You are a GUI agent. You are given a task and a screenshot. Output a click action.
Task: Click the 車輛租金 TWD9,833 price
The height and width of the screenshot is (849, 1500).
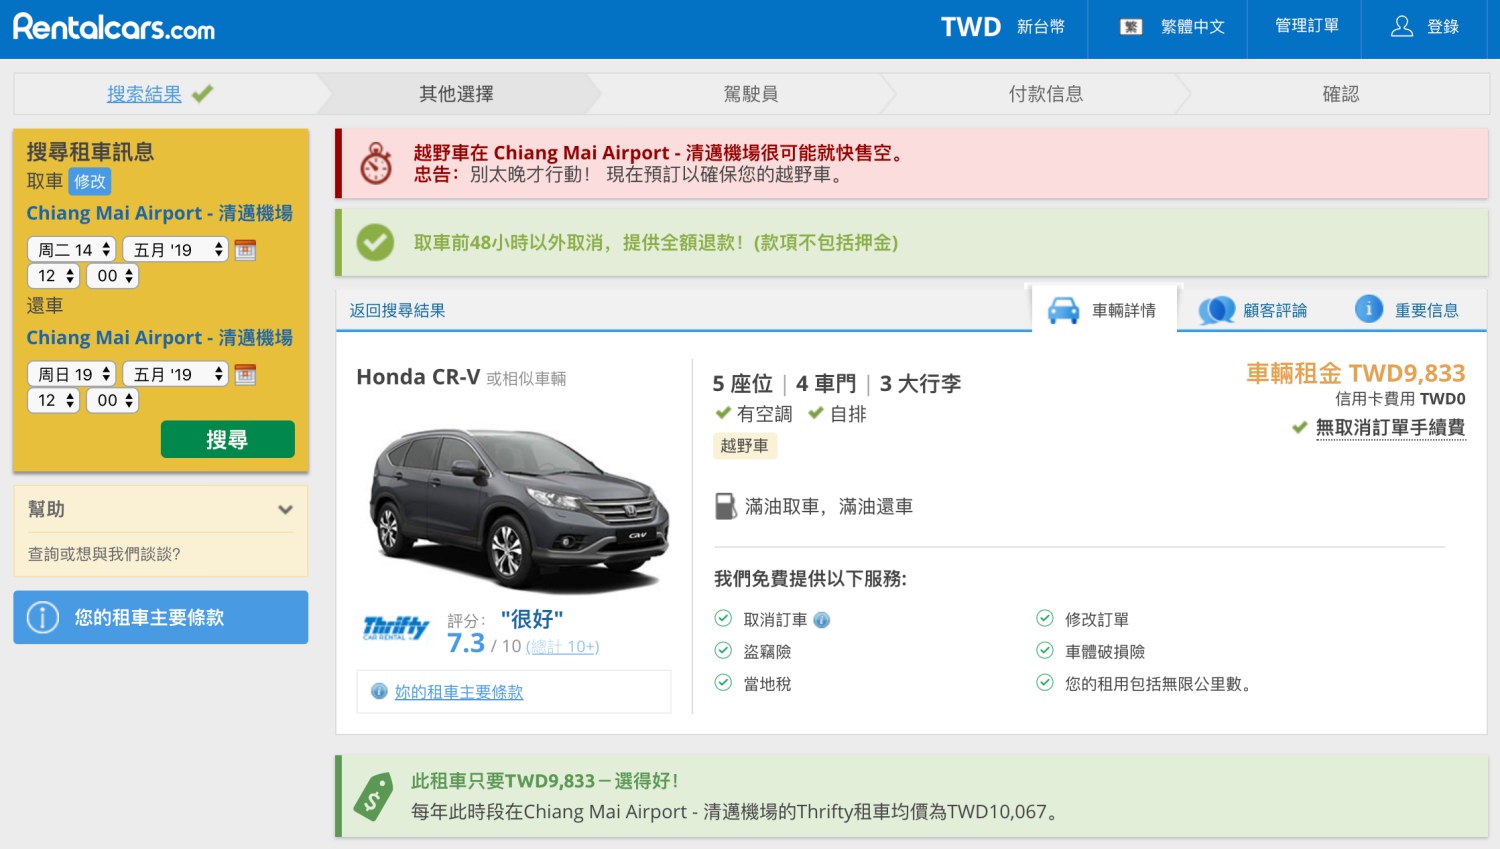pyautogui.click(x=1356, y=373)
